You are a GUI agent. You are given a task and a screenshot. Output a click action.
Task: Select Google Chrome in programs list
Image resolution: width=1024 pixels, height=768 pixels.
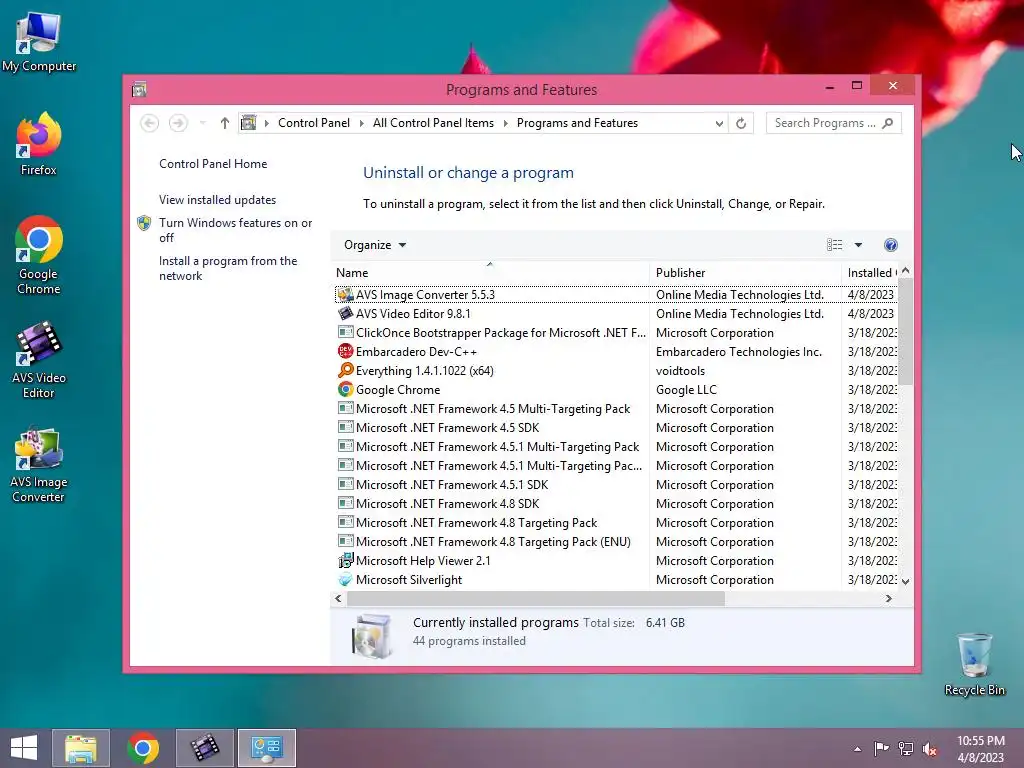pos(615,389)
